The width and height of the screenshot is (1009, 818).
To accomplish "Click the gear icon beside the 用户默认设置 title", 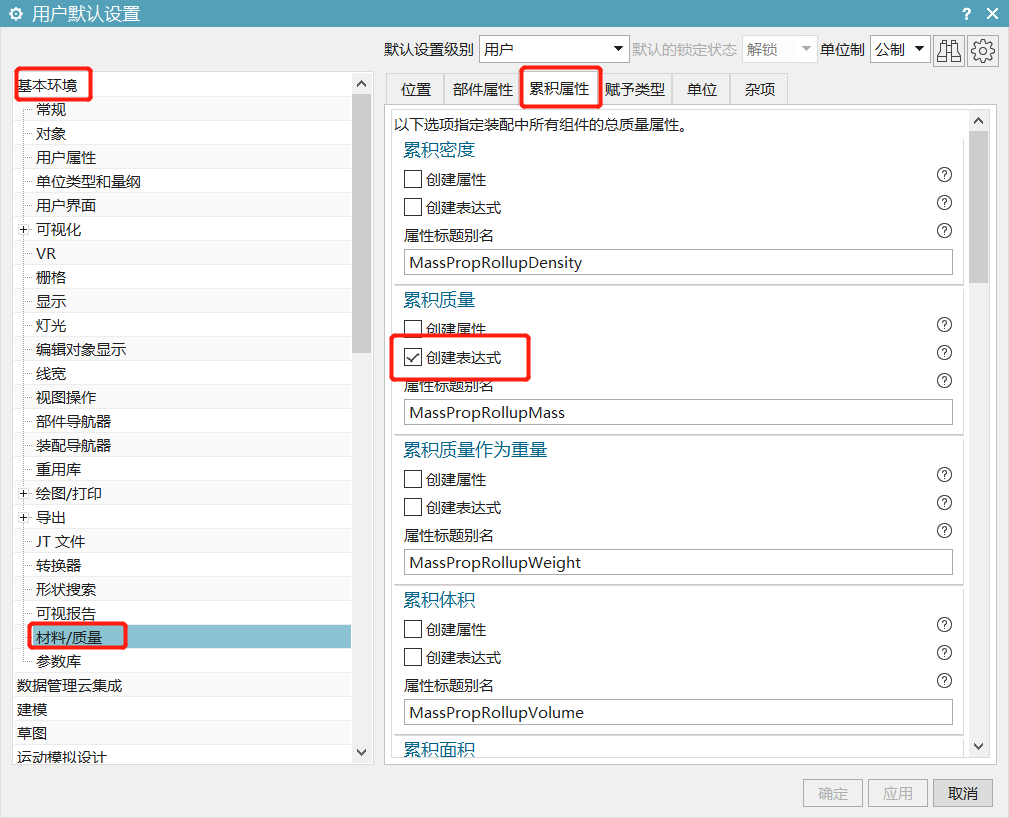I will 15,14.
